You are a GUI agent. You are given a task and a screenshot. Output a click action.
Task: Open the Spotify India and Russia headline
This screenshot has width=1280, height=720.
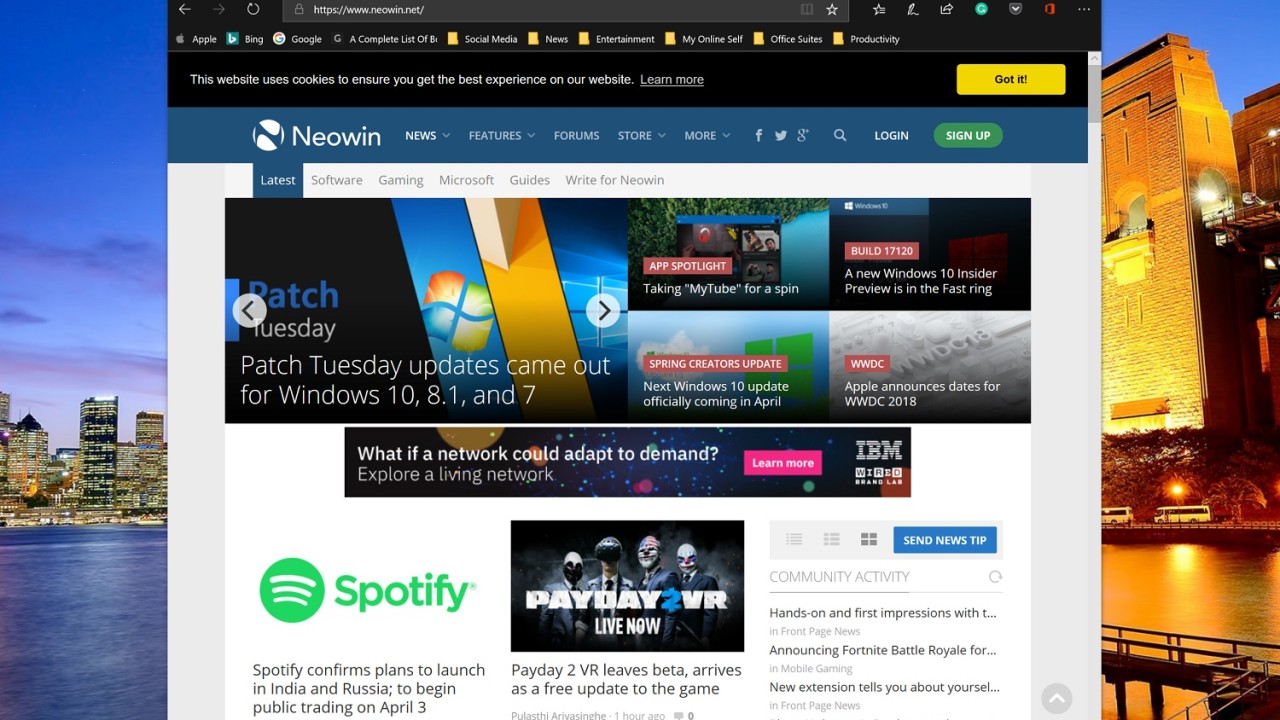point(369,688)
